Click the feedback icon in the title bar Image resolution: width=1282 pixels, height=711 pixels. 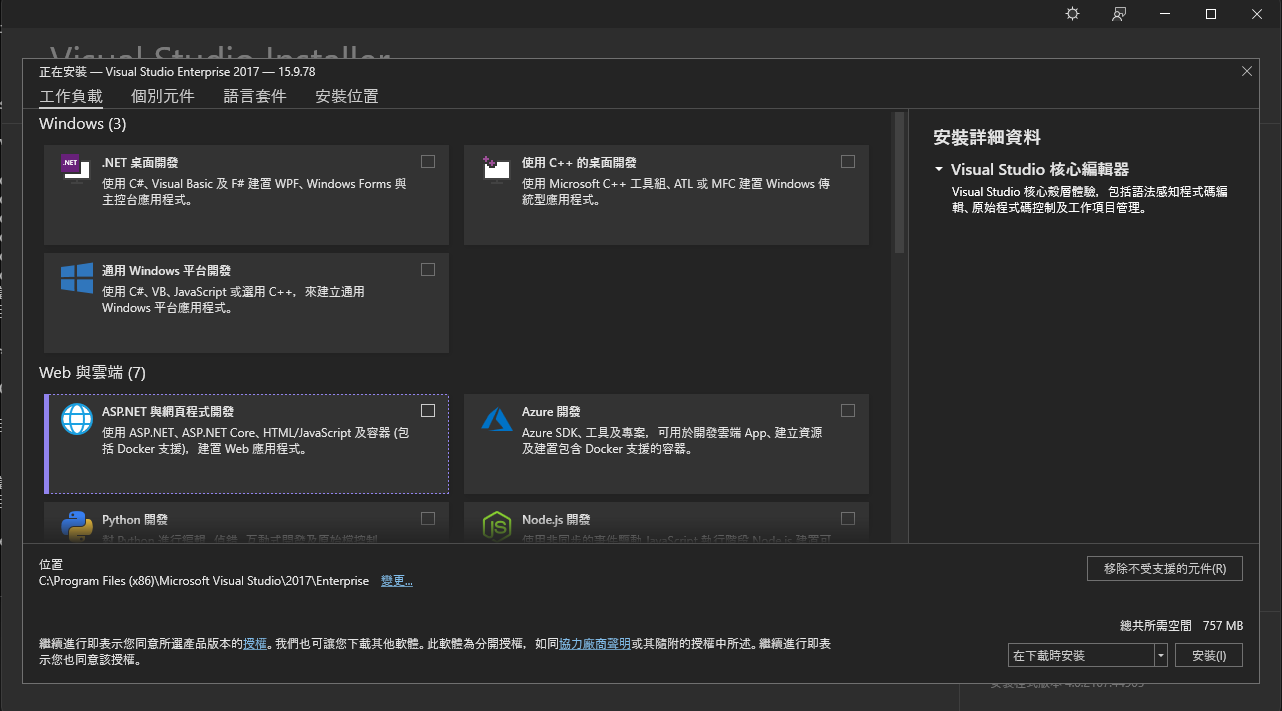(x=1119, y=14)
